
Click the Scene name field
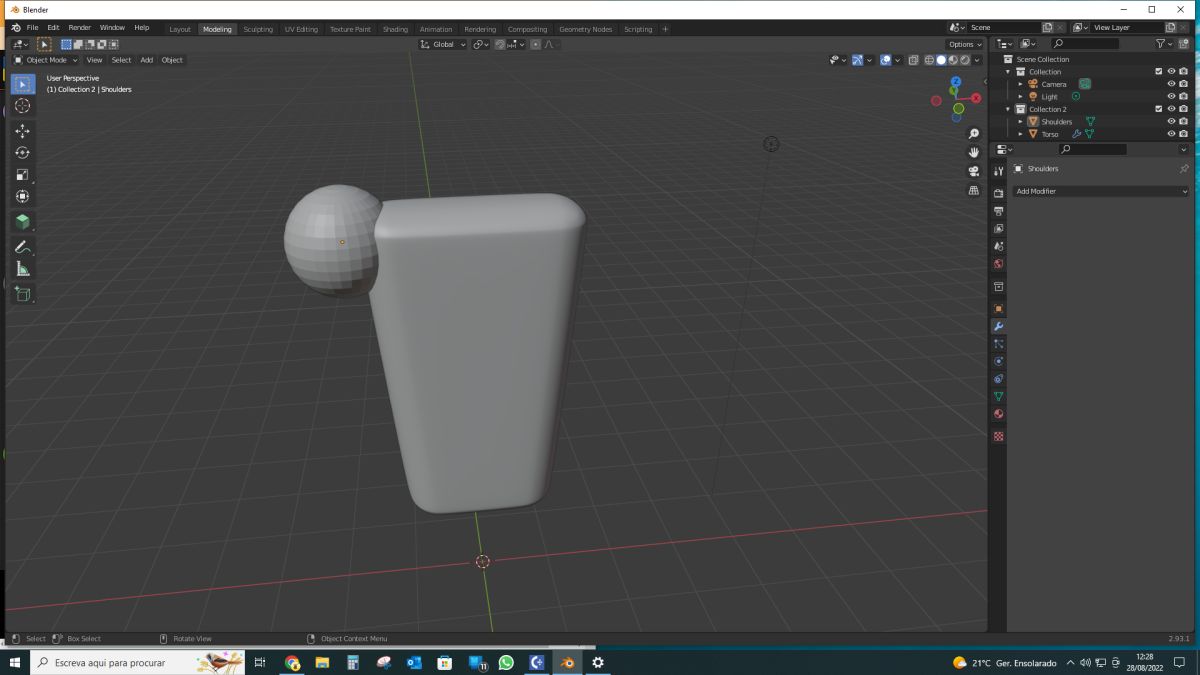tap(1003, 28)
